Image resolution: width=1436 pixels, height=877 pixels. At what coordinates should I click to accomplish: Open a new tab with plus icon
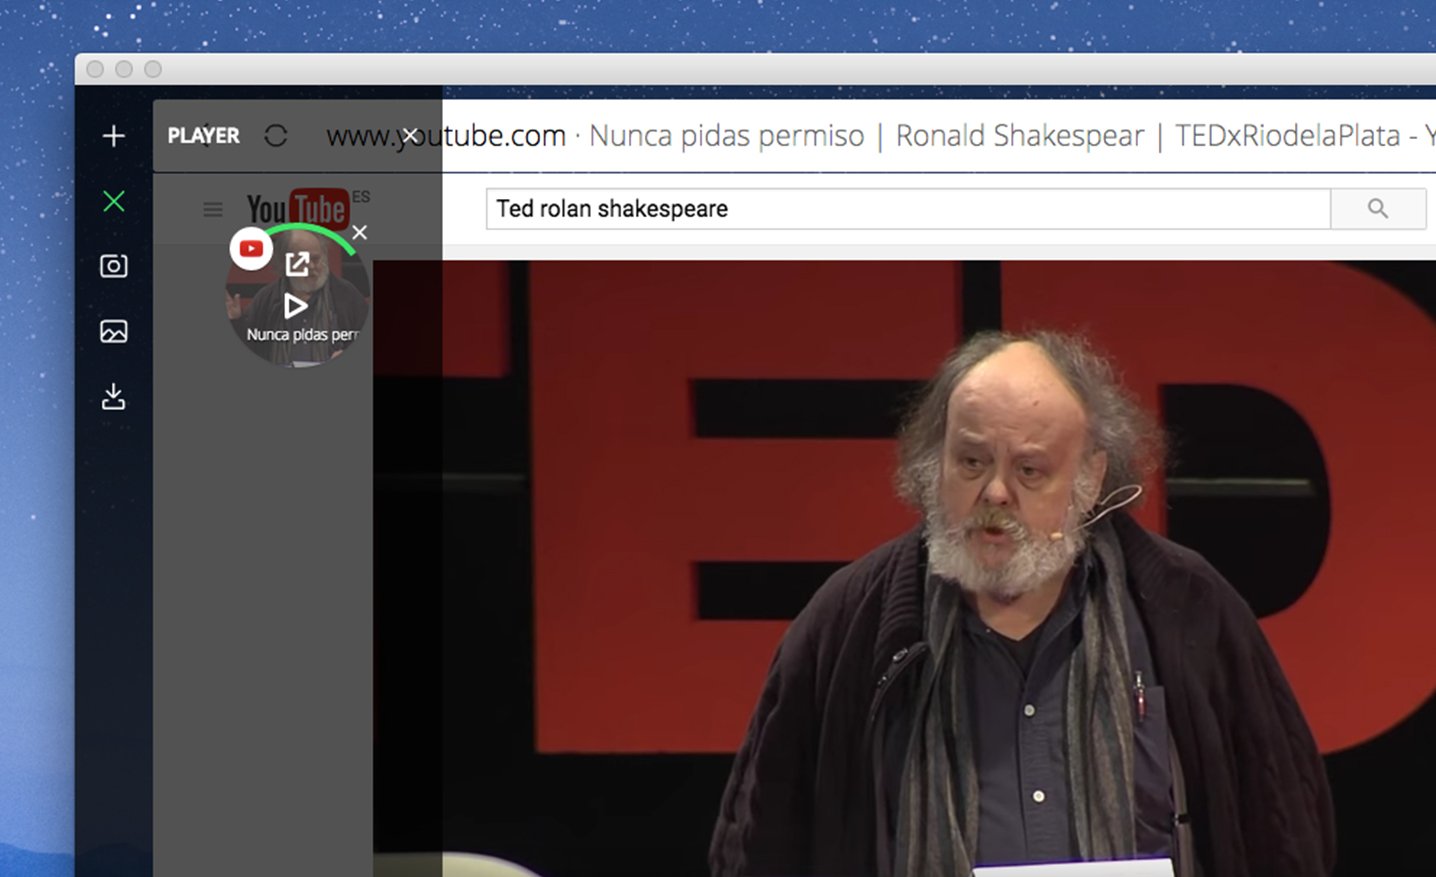tap(114, 136)
